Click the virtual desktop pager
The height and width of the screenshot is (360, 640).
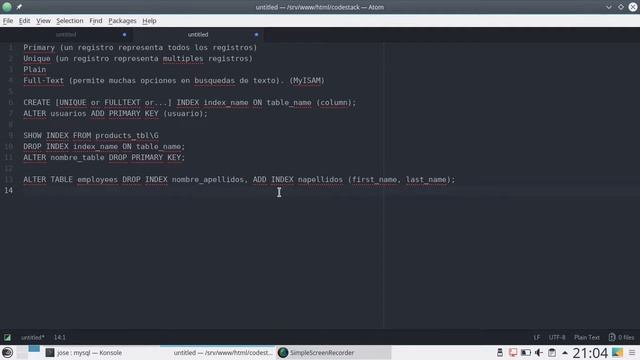pos(29,353)
